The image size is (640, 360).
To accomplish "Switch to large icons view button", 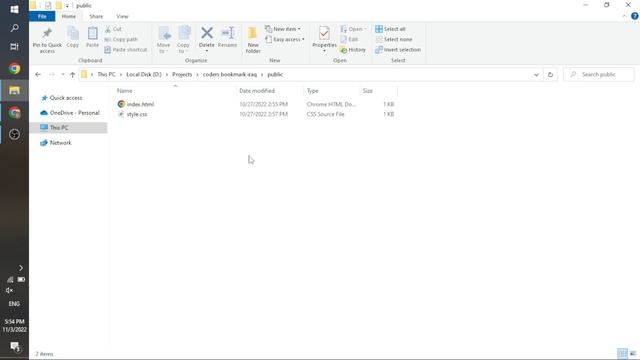I will click(633, 353).
